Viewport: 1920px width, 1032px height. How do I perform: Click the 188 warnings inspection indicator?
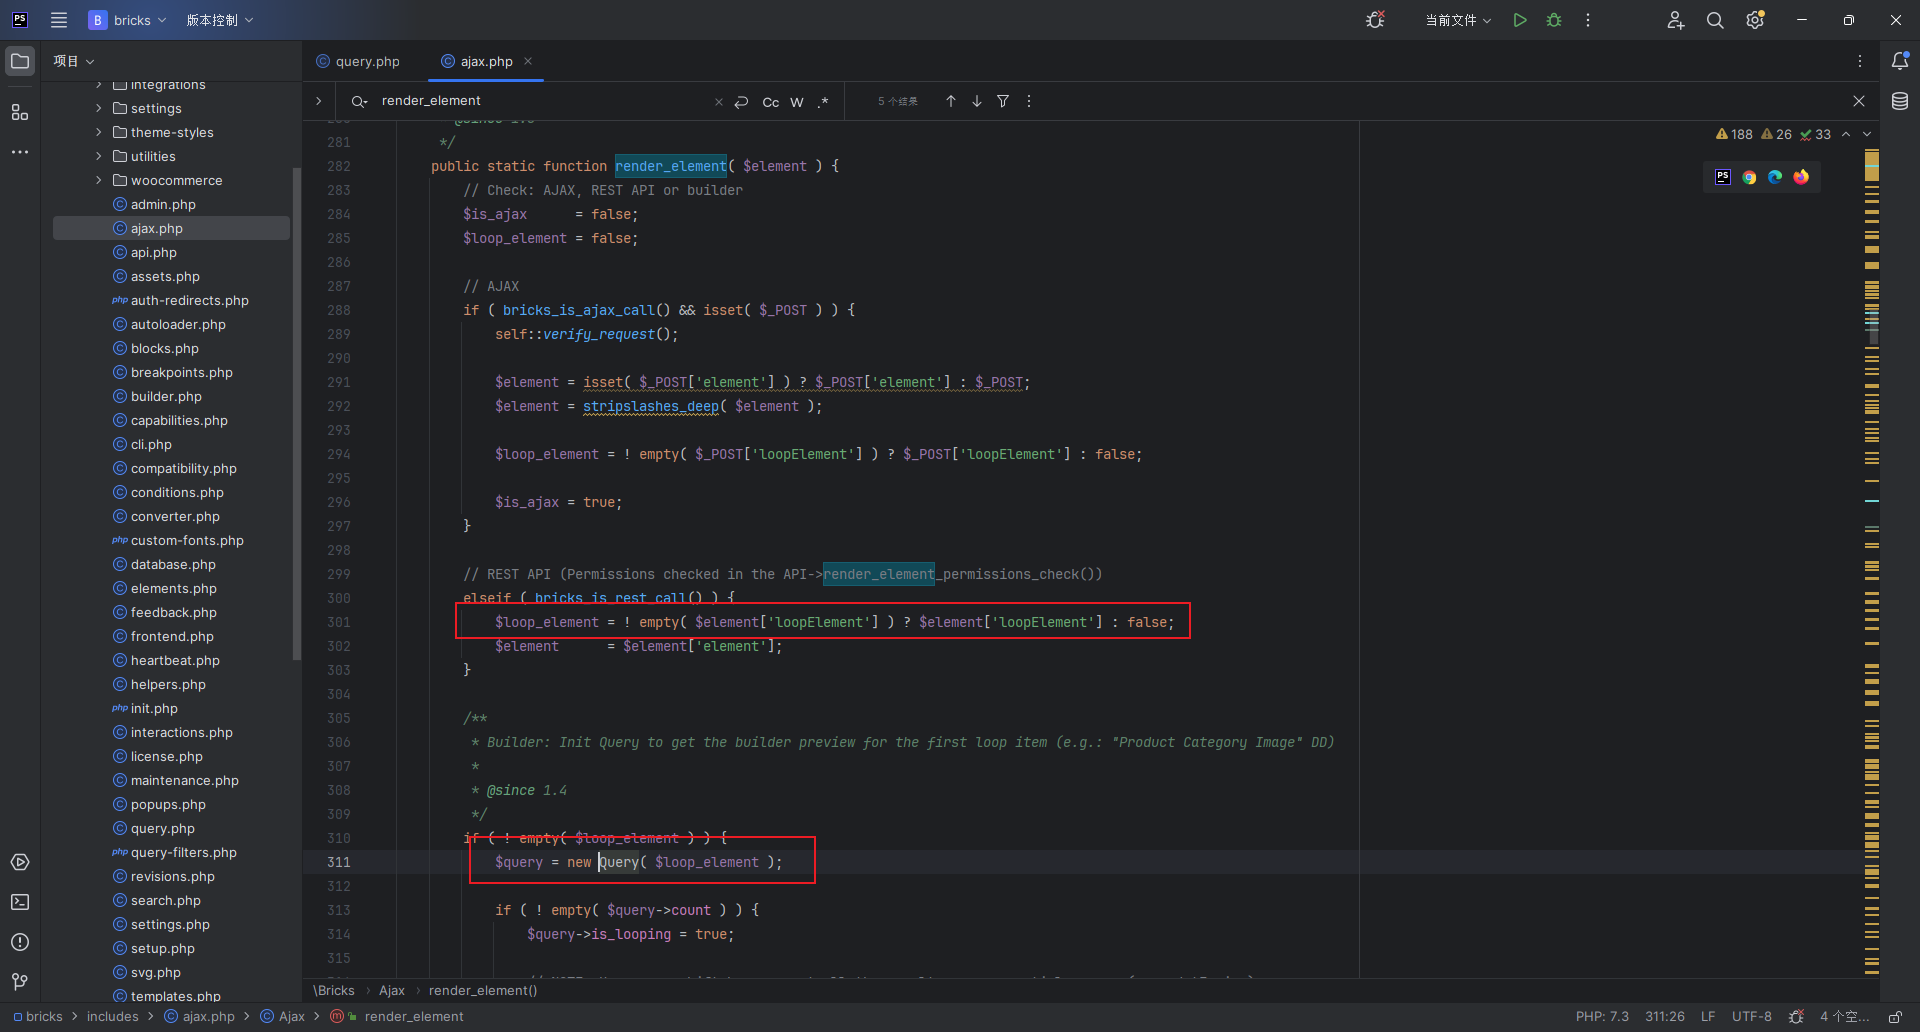(x=1734, y=134)
